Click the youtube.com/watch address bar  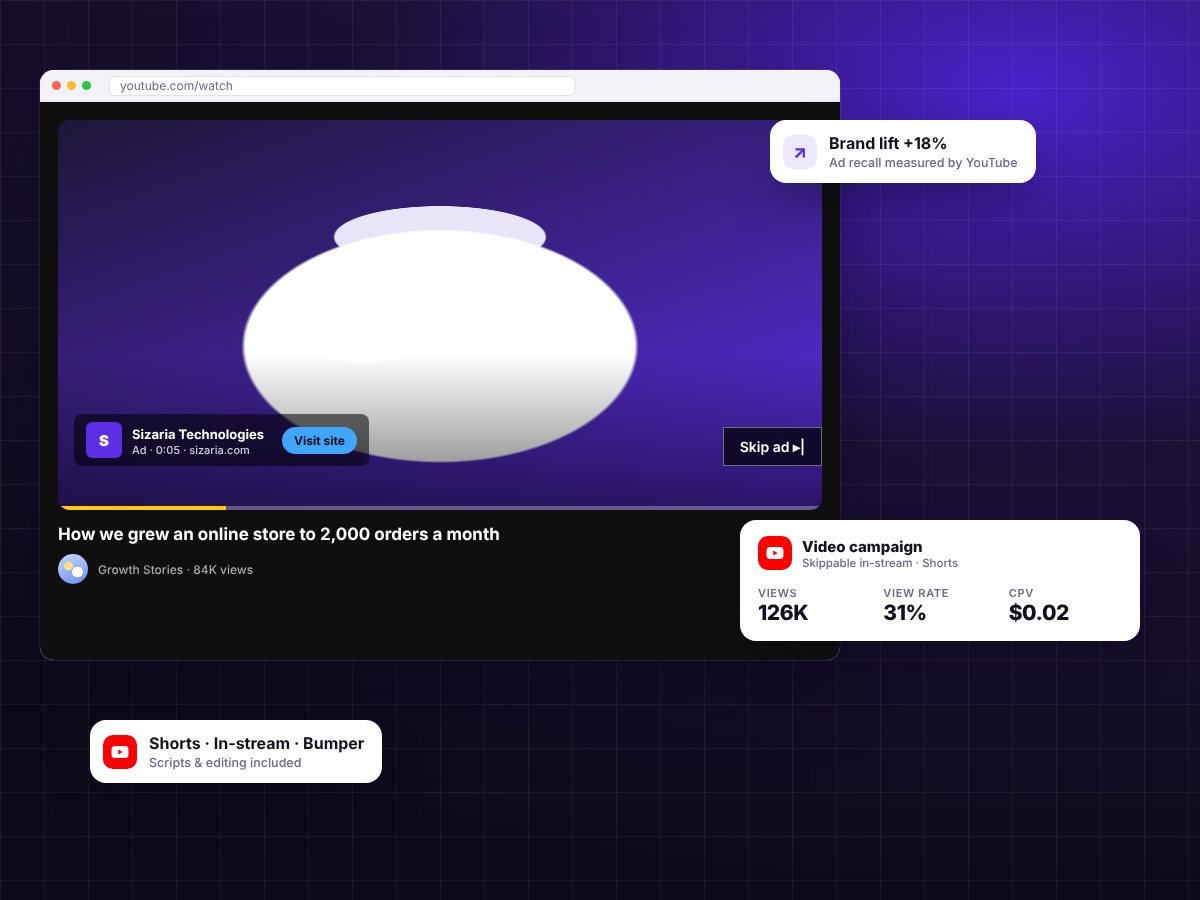click(342, 86)
